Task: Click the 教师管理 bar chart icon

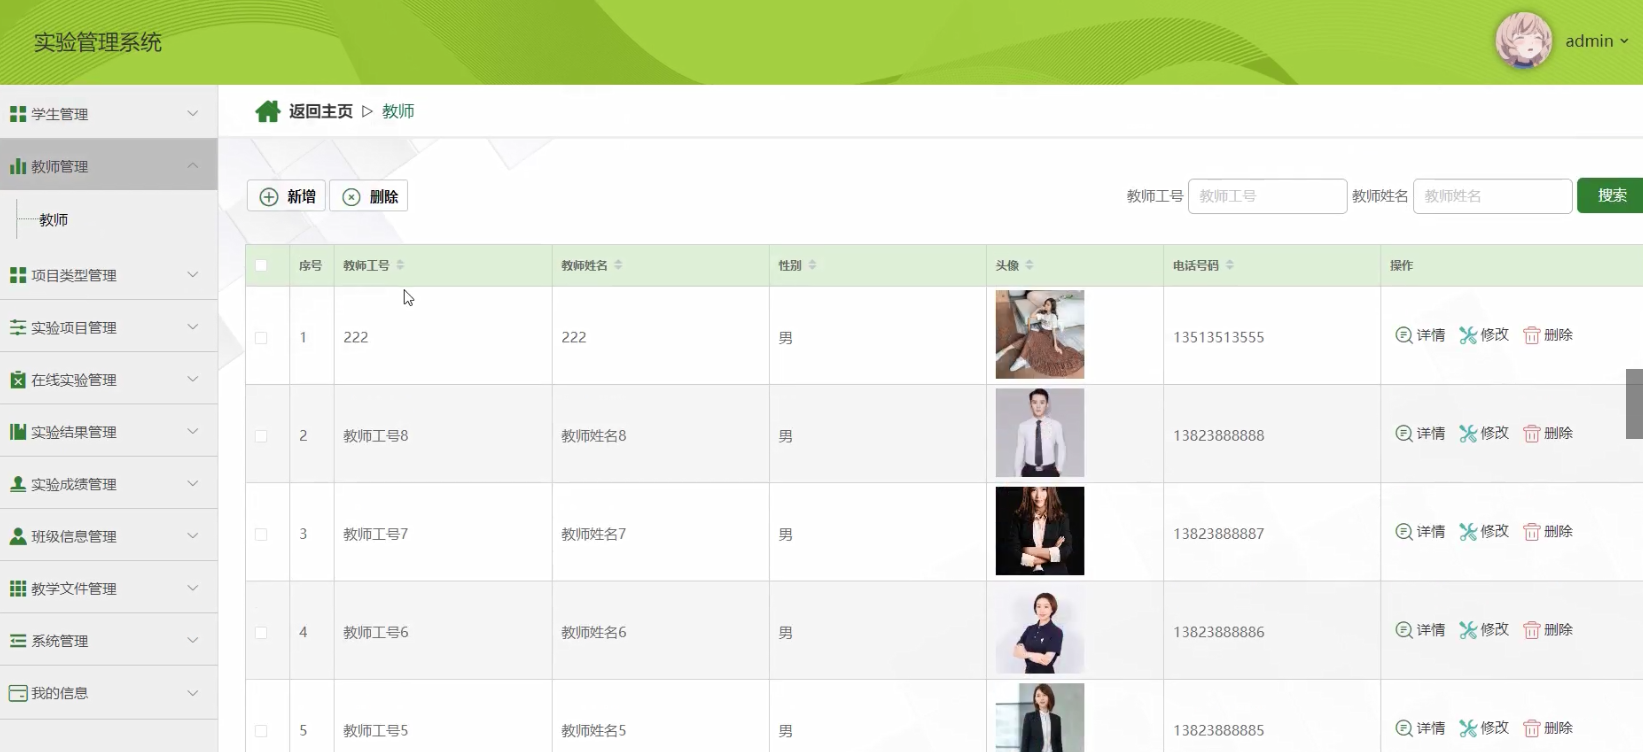Action: [x=18, y=166]
